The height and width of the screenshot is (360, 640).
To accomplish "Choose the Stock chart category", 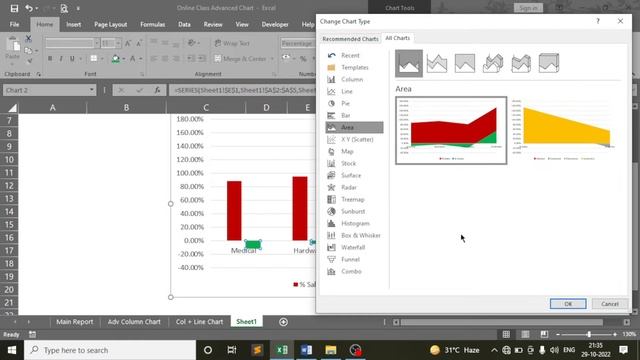I will (354, 163).
